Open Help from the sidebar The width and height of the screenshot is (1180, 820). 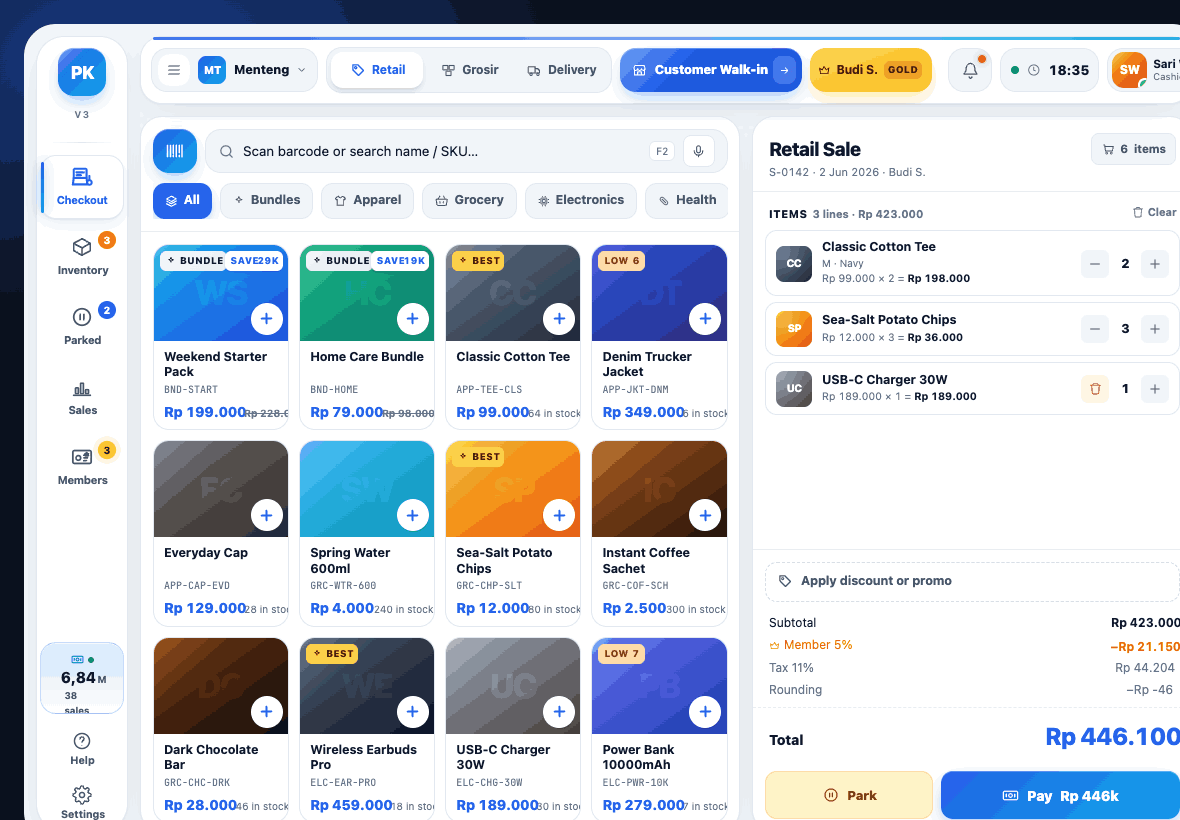point(82,749)
